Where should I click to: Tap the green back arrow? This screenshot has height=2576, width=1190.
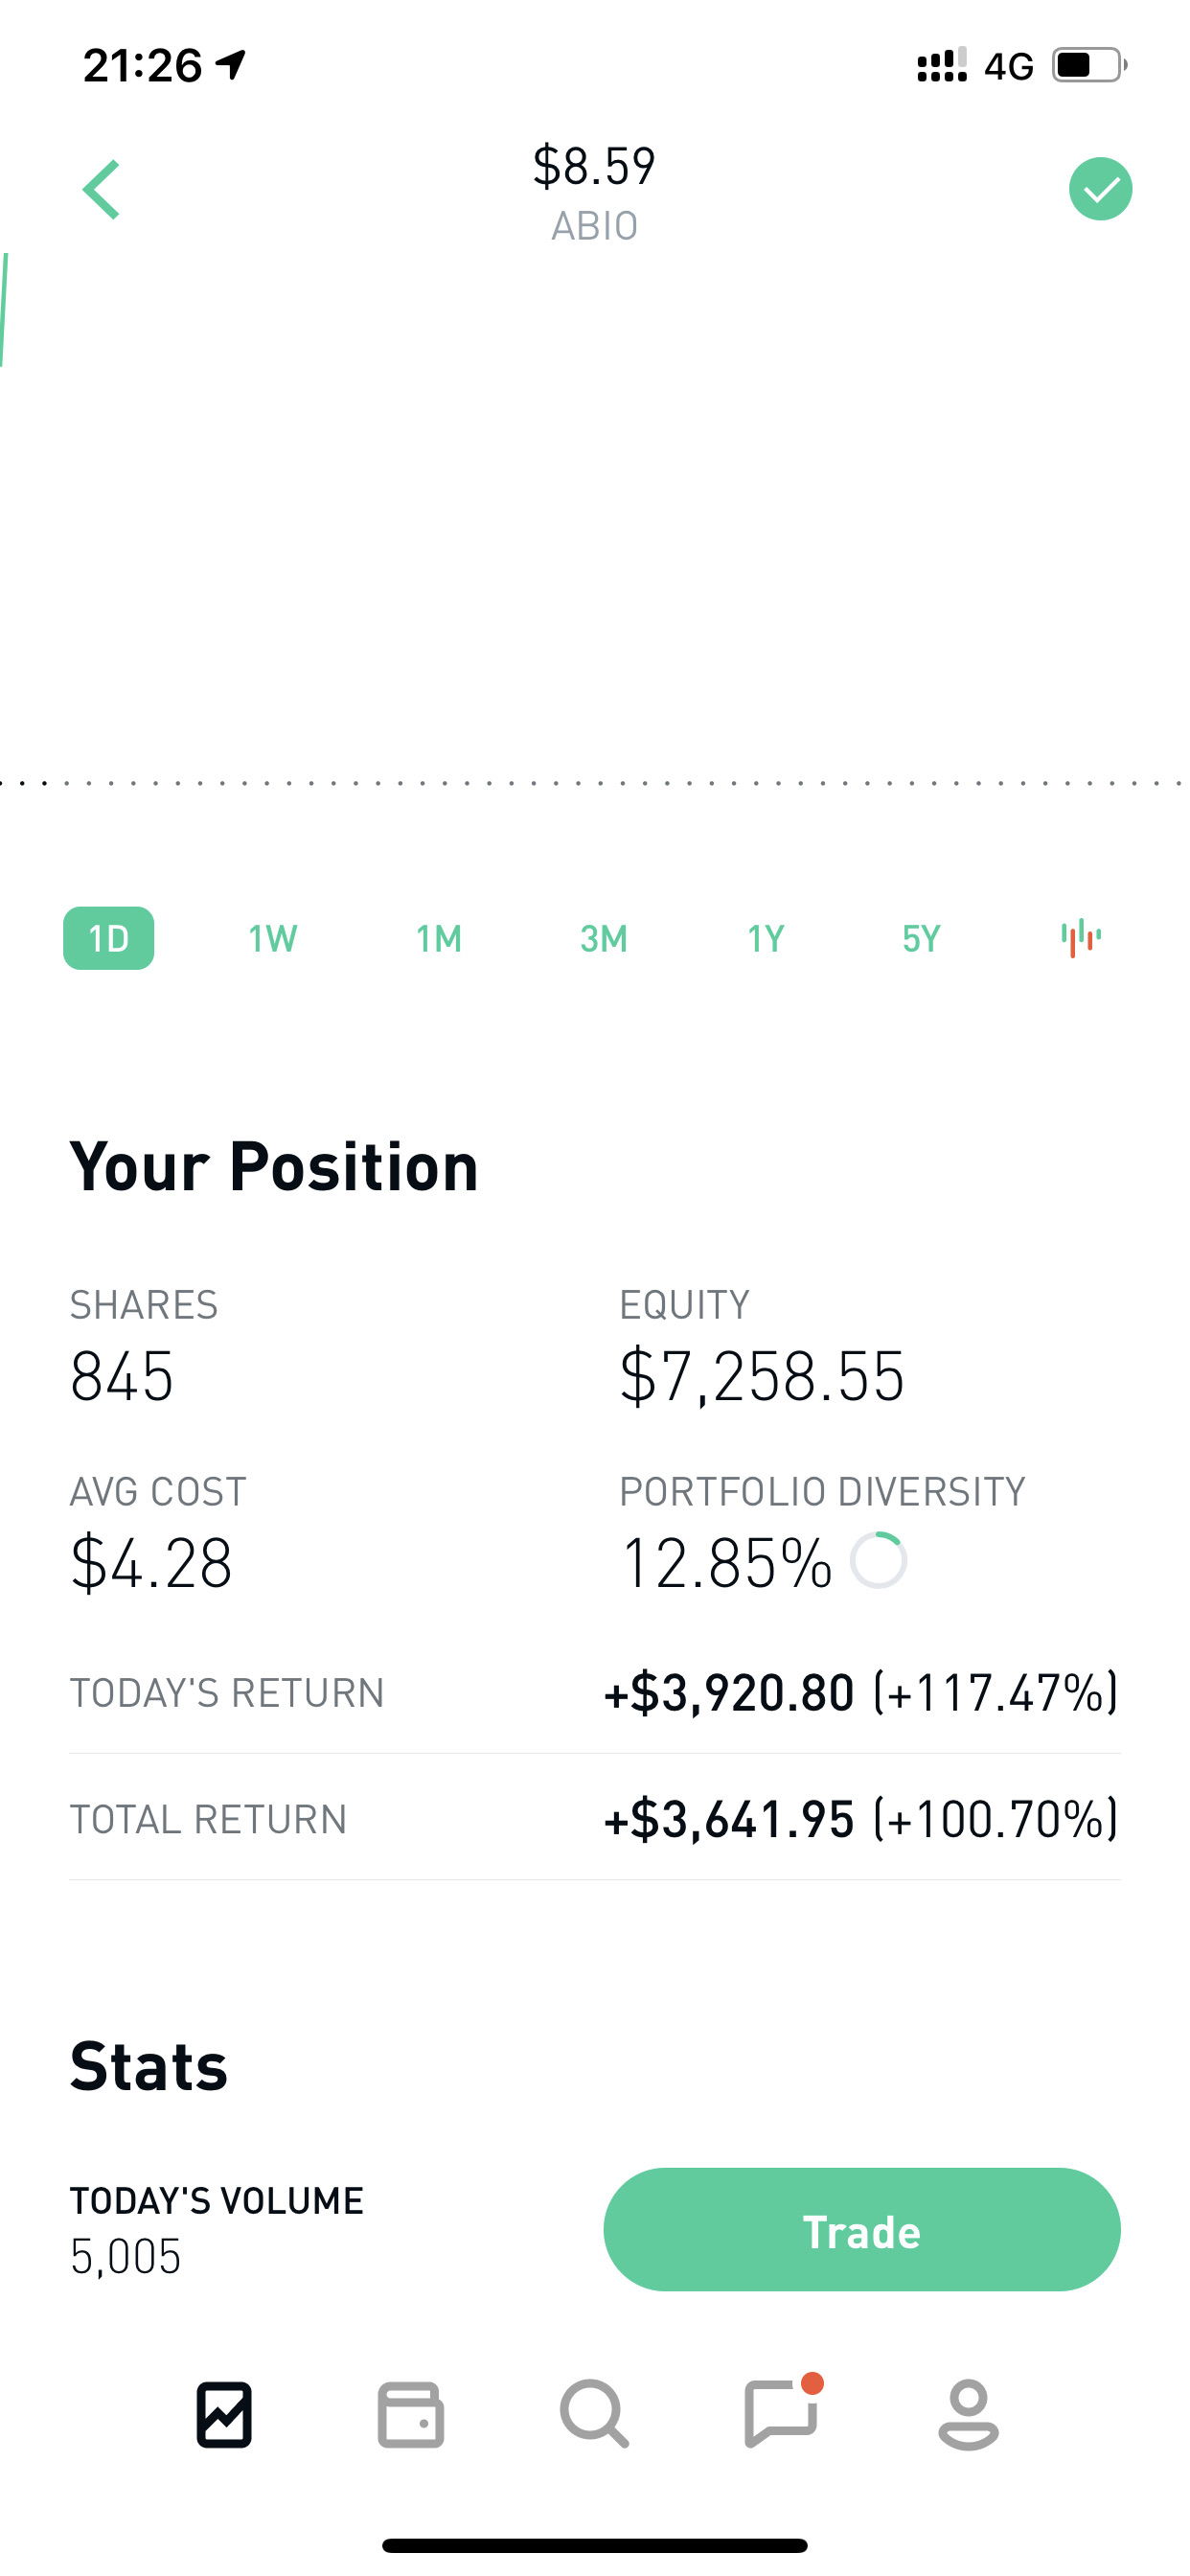tap(102, 189)
